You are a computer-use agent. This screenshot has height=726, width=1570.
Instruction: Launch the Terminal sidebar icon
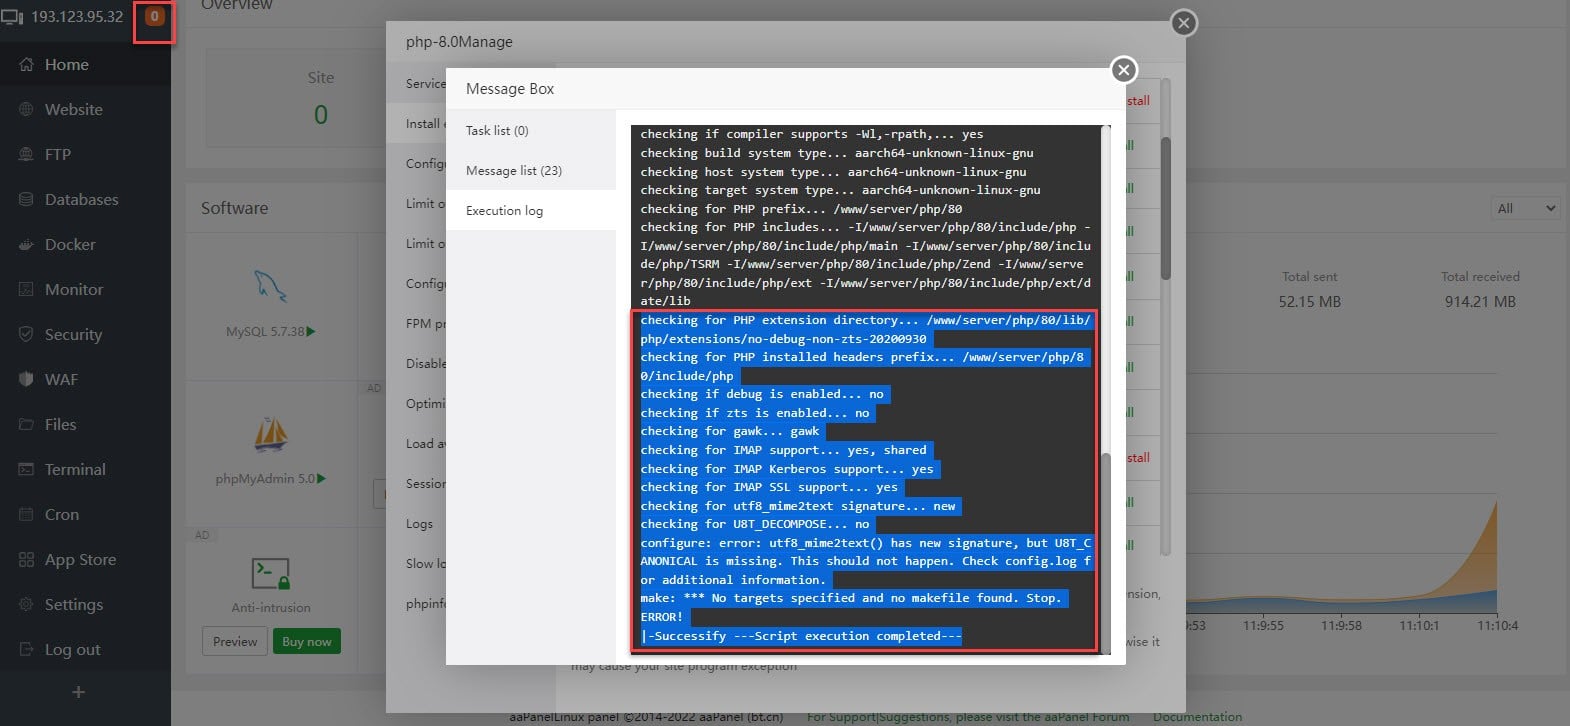click(x=26, y=470)
